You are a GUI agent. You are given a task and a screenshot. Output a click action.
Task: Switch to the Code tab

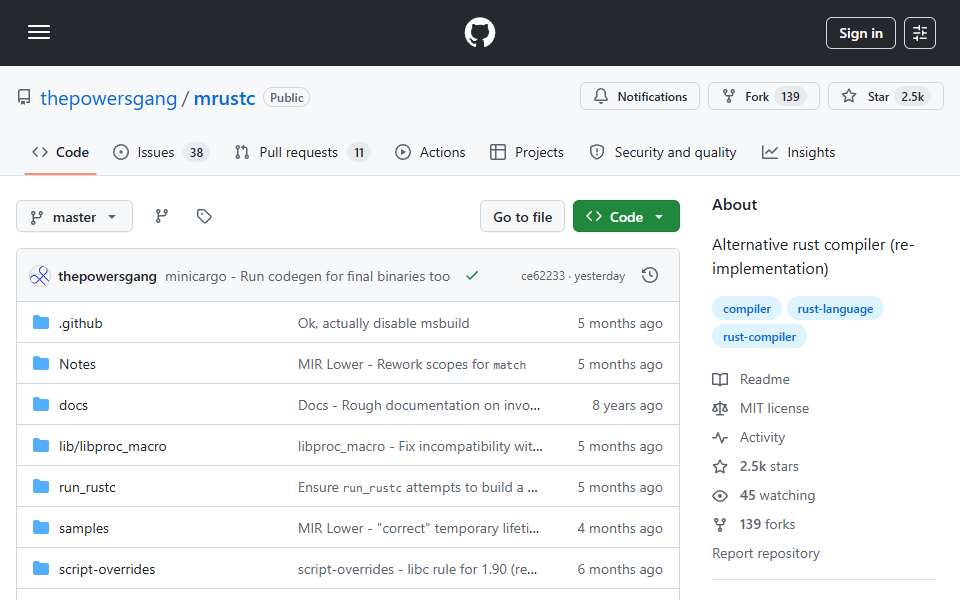coord(61,152)
